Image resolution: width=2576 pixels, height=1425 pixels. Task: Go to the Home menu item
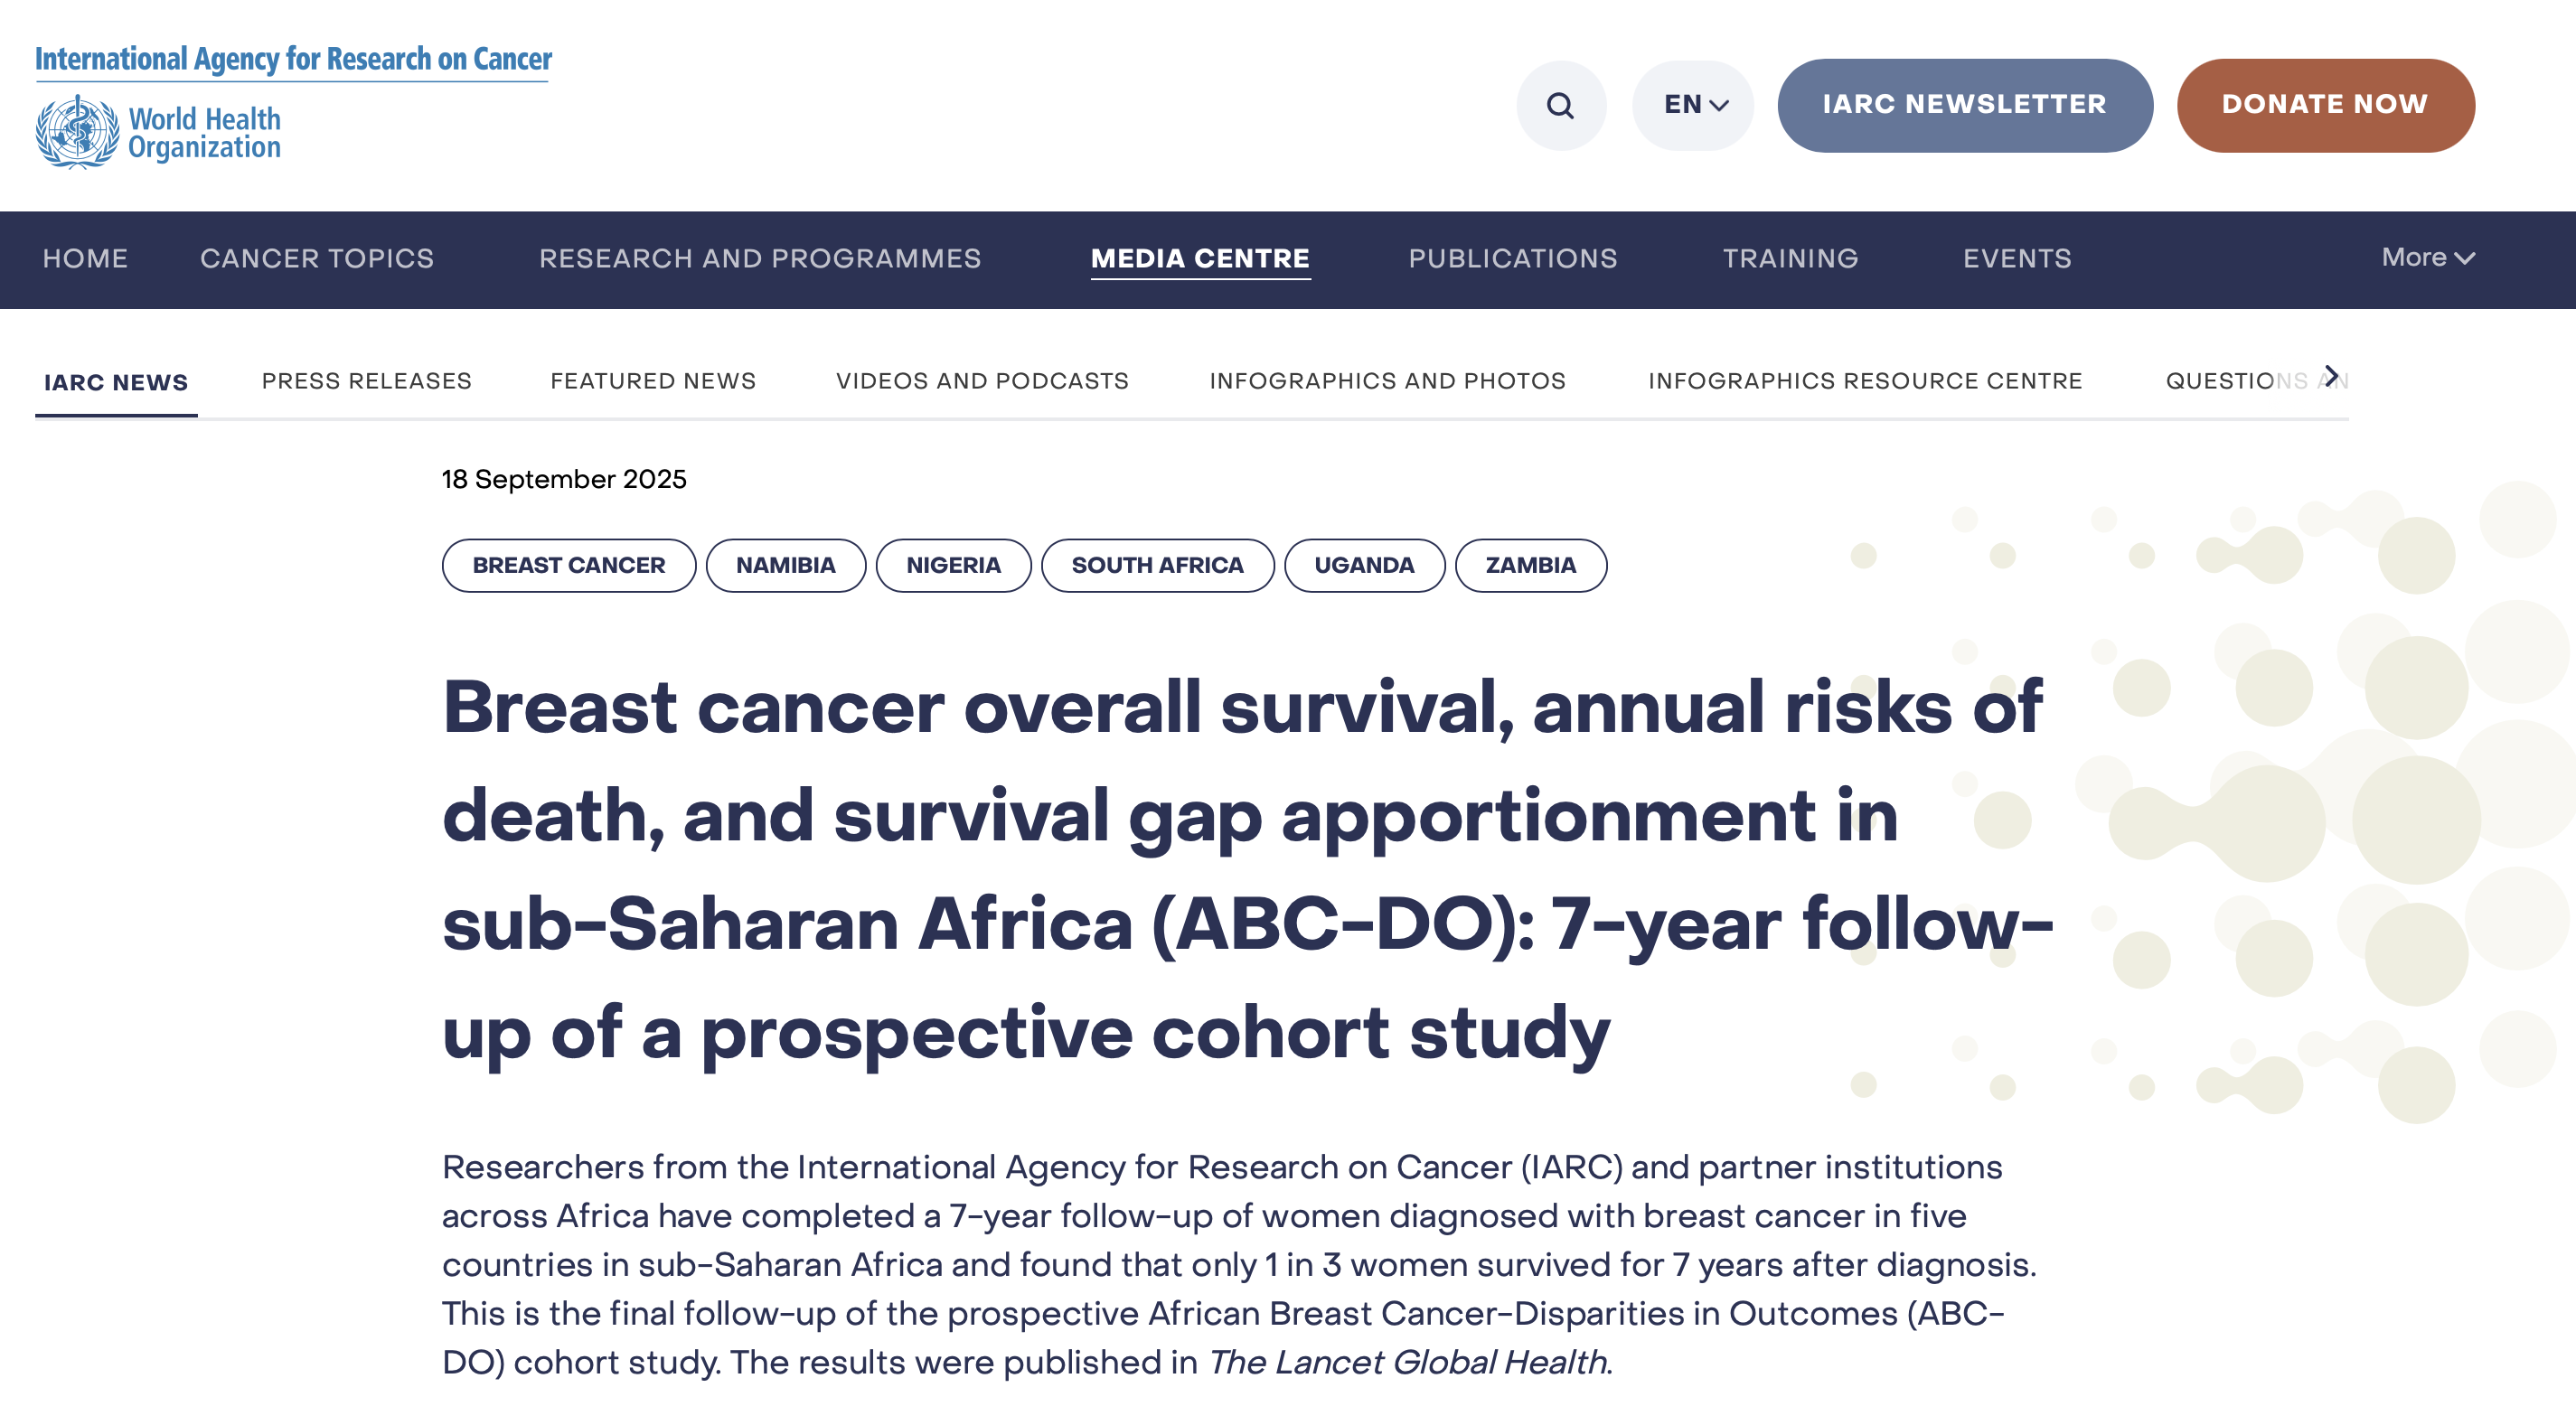85,259
